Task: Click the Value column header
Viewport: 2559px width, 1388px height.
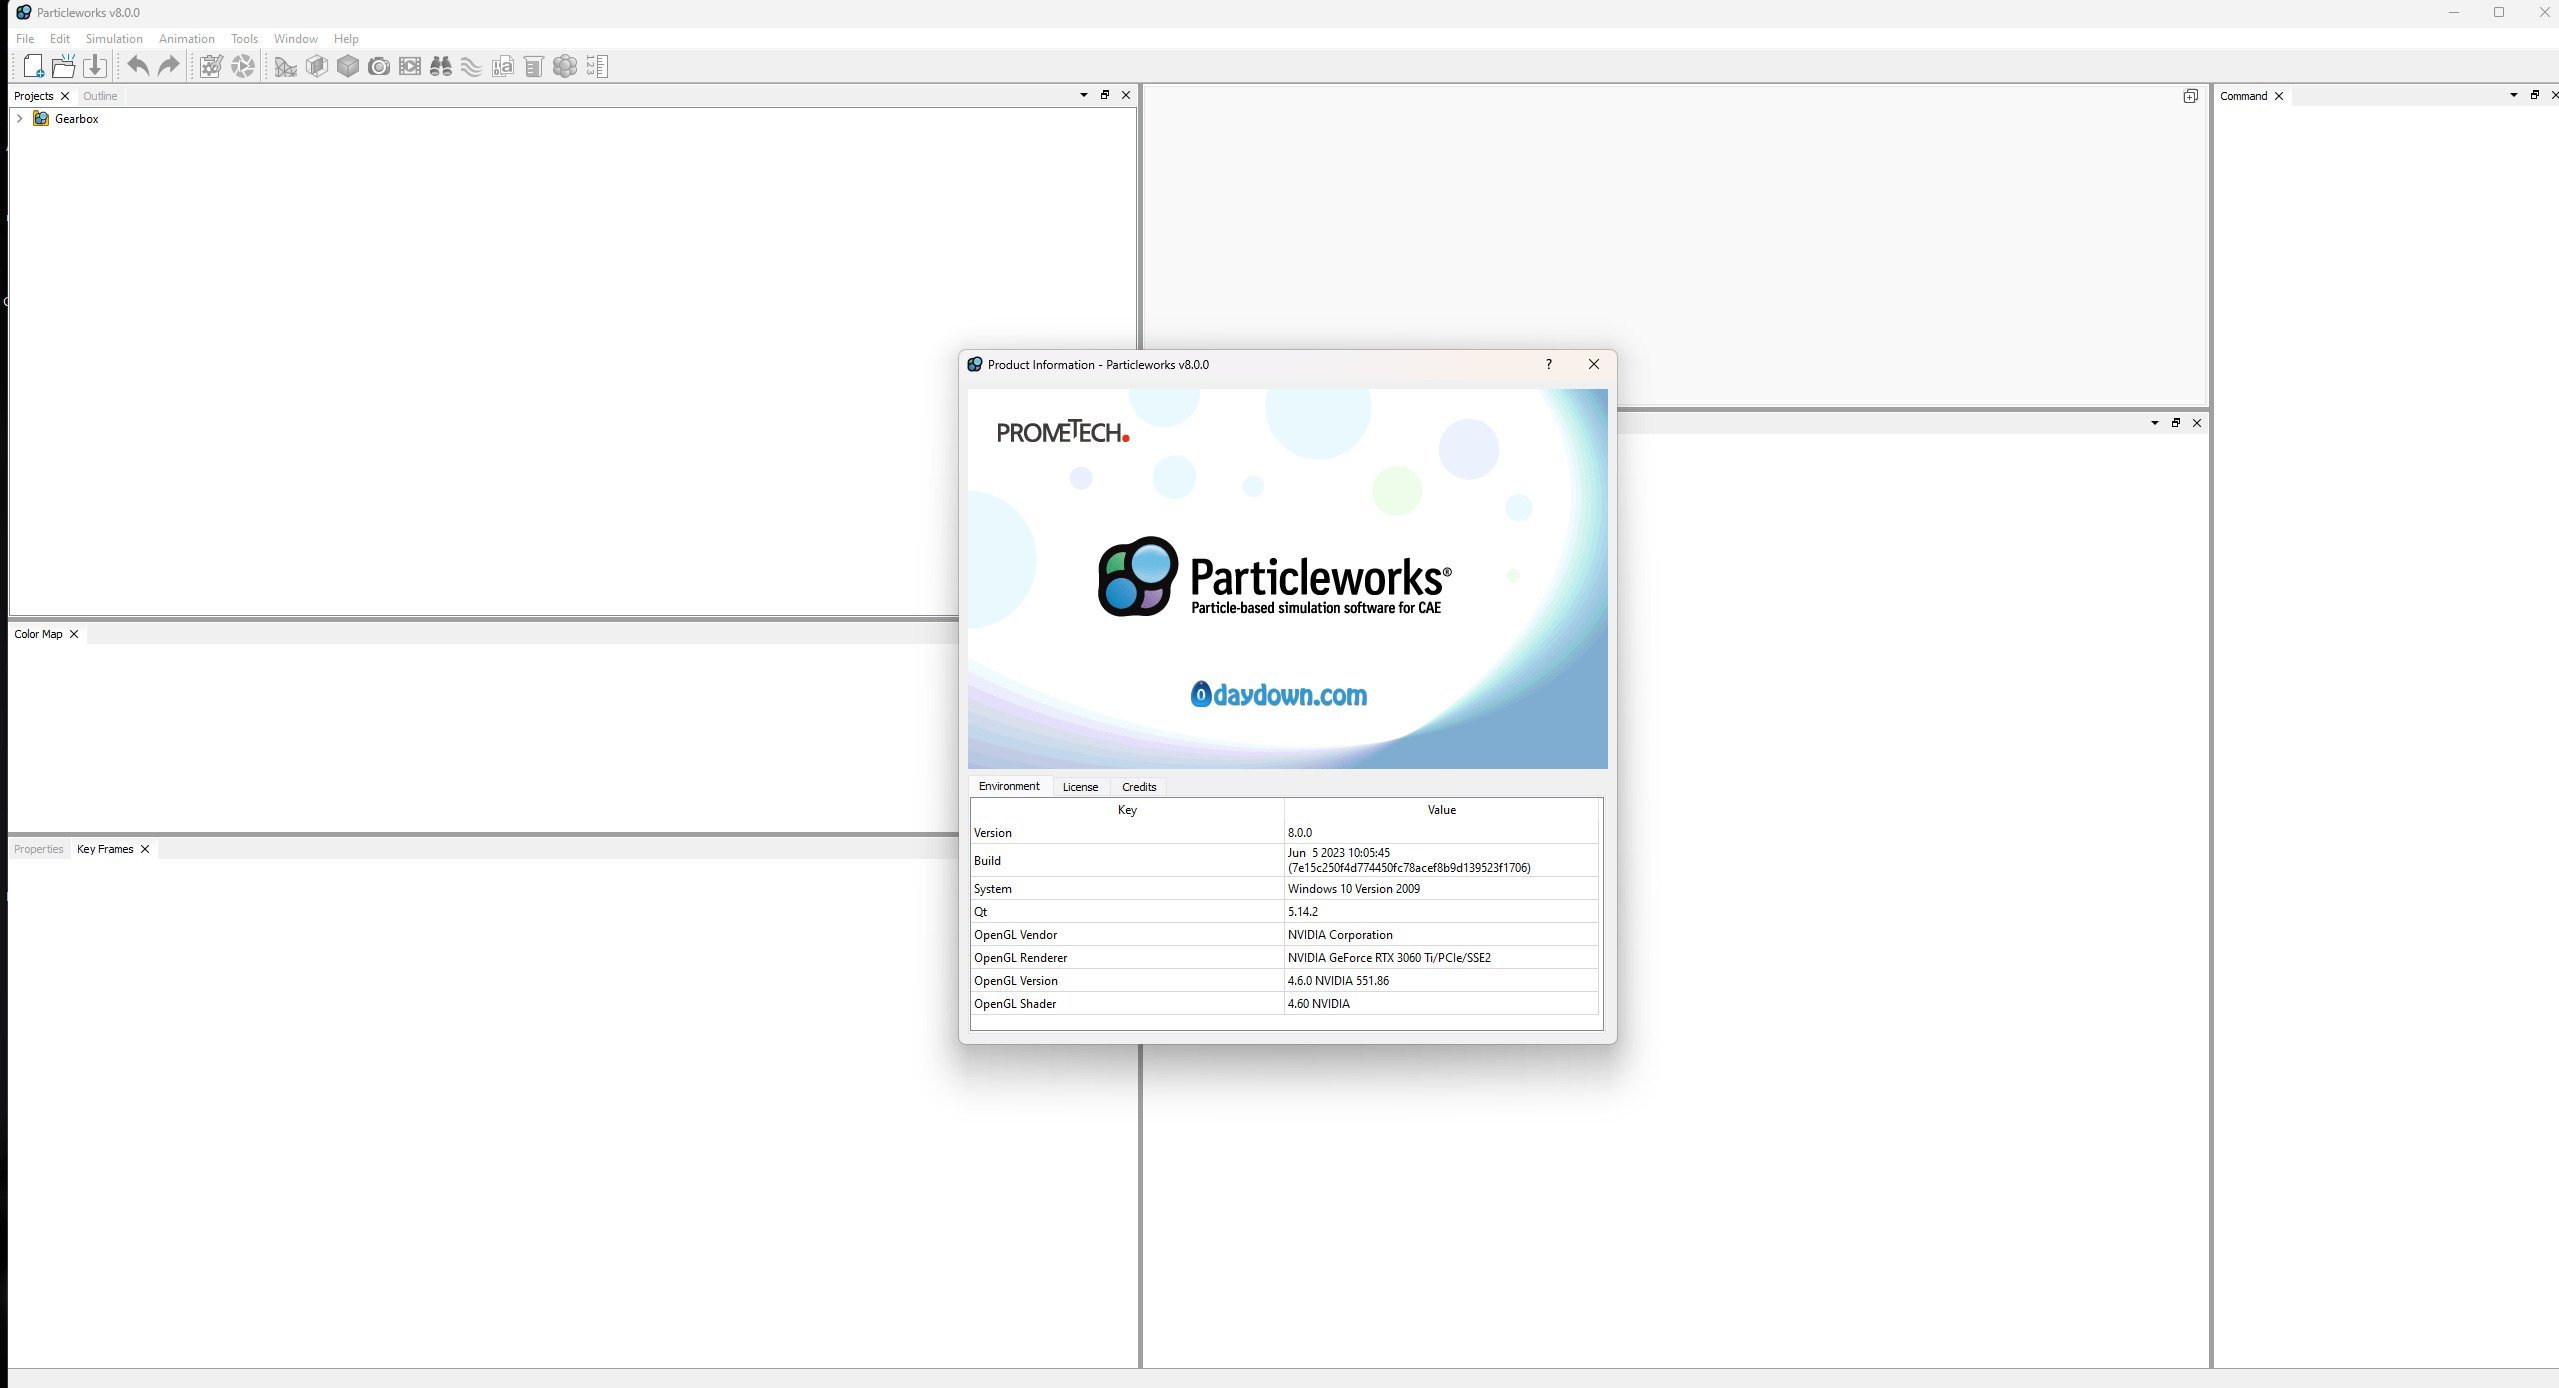Action: (x=1442, y=810)
